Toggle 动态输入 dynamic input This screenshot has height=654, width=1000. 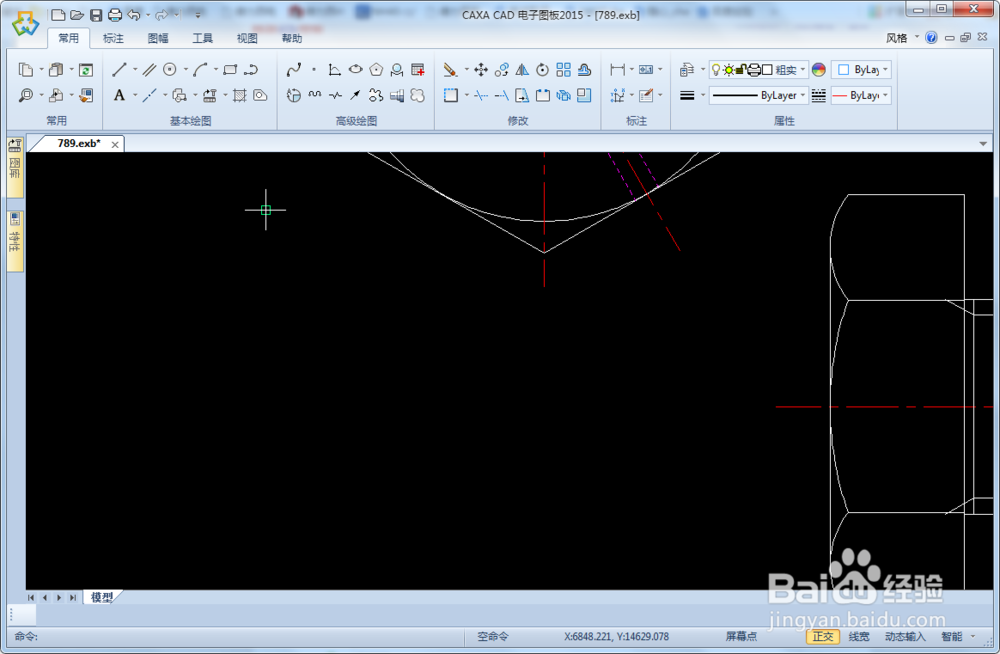coord(905,636)
